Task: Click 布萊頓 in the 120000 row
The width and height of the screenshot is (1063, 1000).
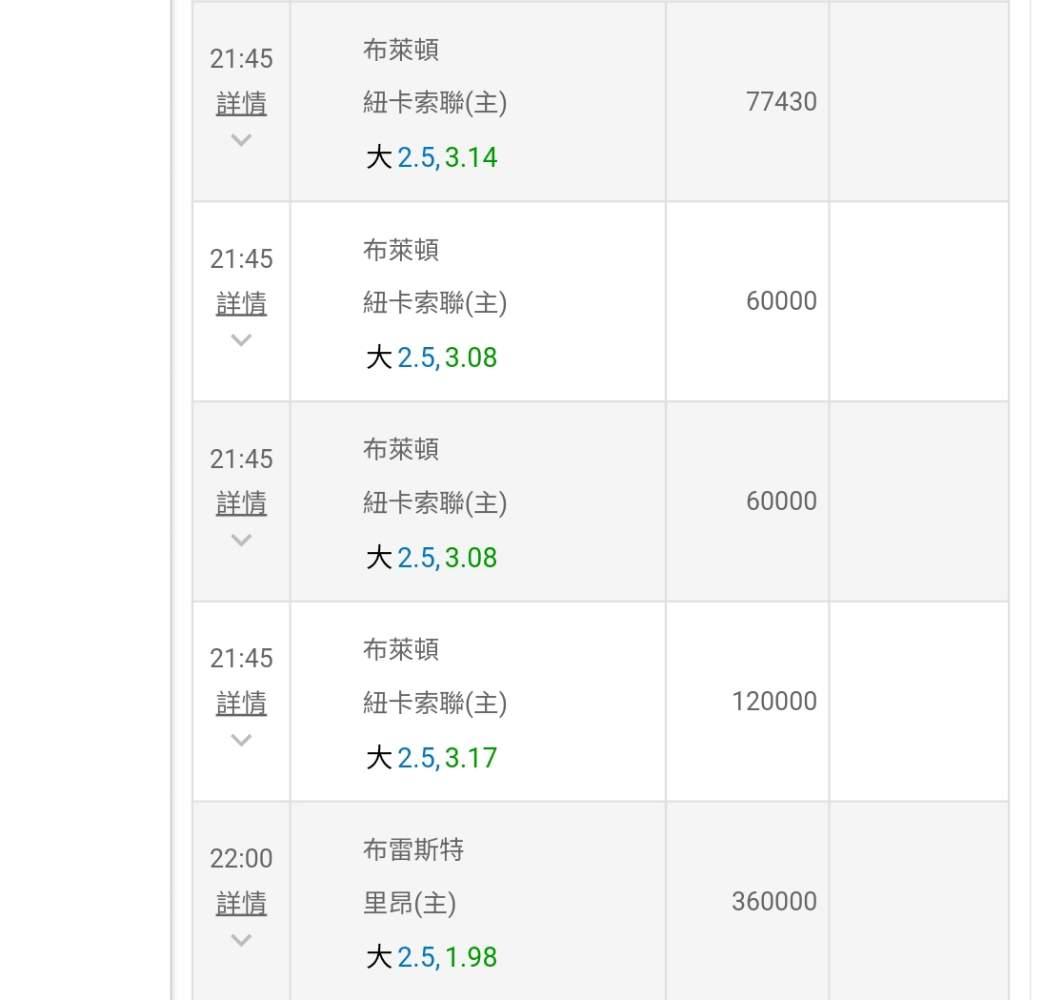Action: [401, 650]
